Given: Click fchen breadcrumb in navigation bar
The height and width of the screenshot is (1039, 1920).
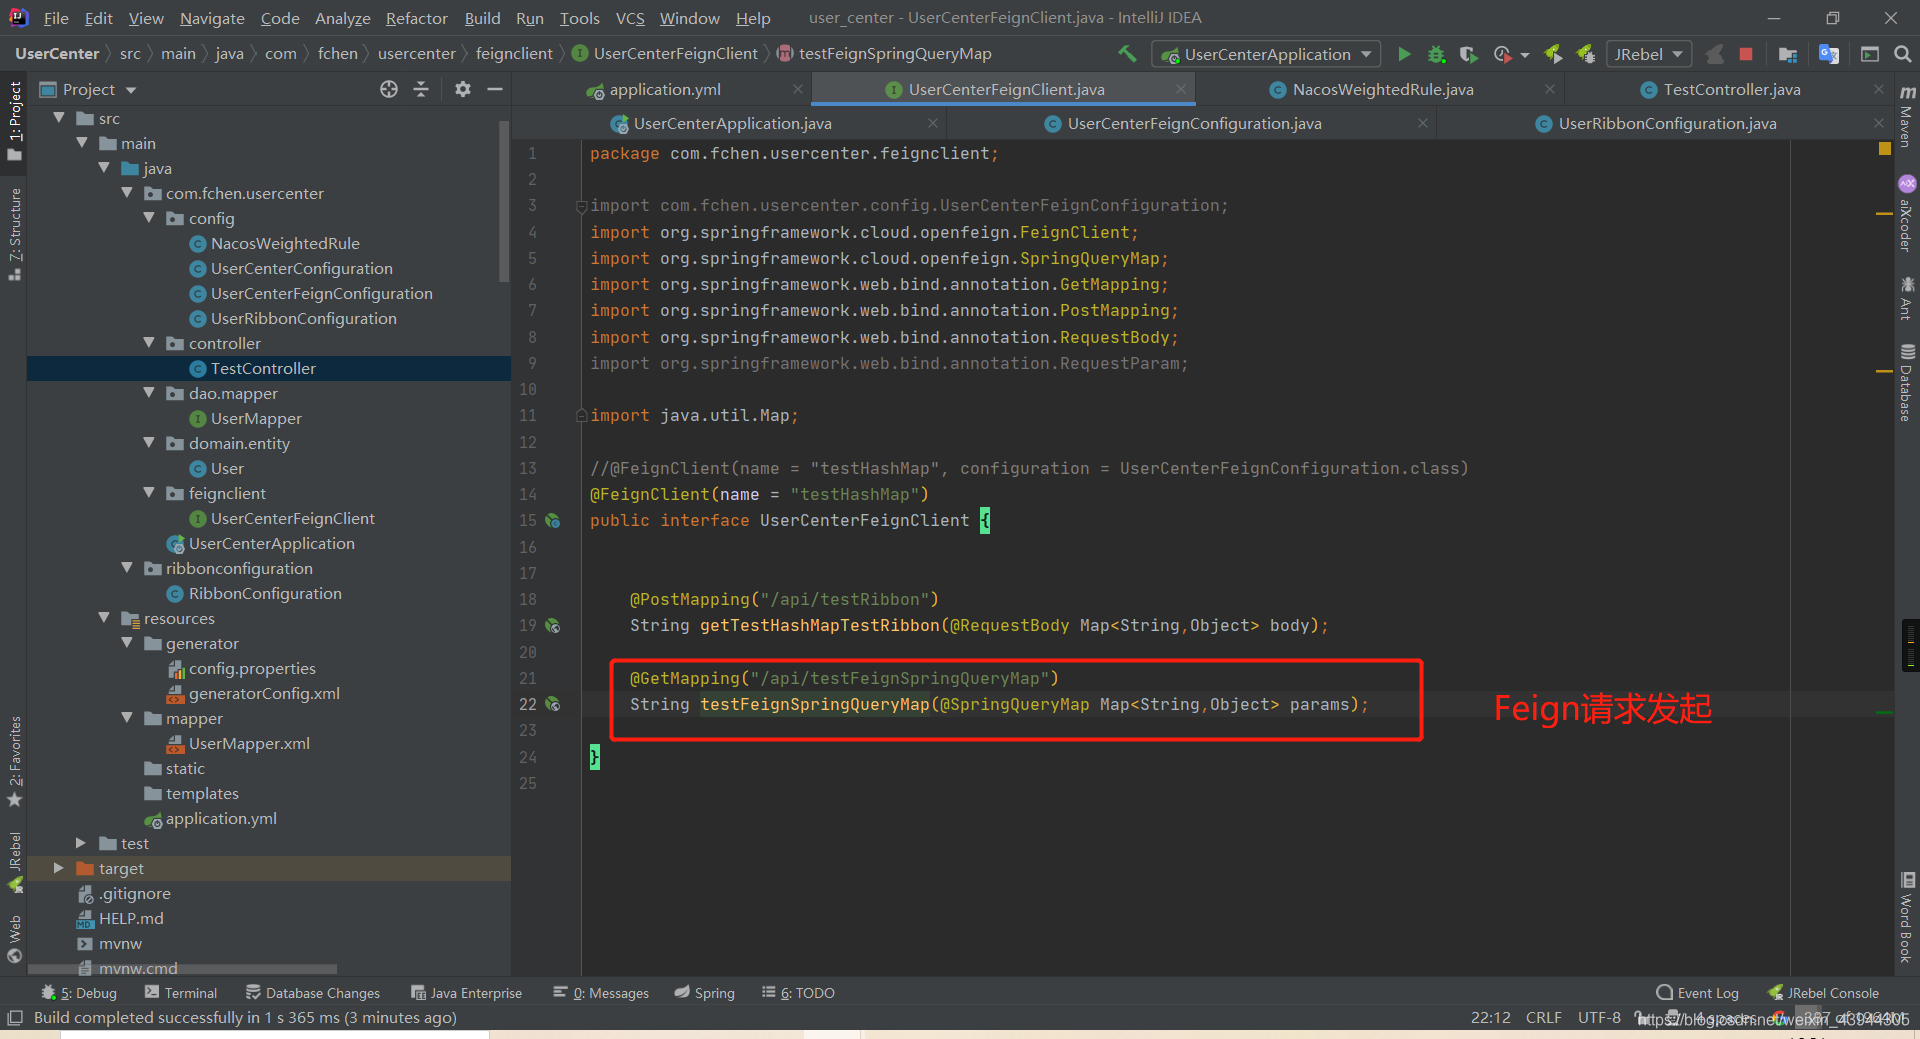Looking at the screenshot, I should click(337, 54).
